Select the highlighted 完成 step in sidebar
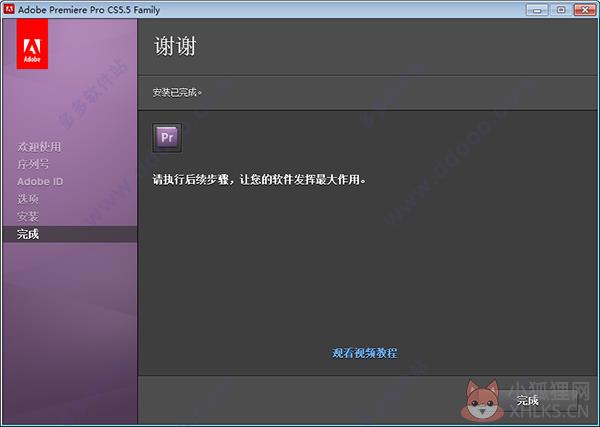Viewport: 600px width, 427px height. coord(70,234)
